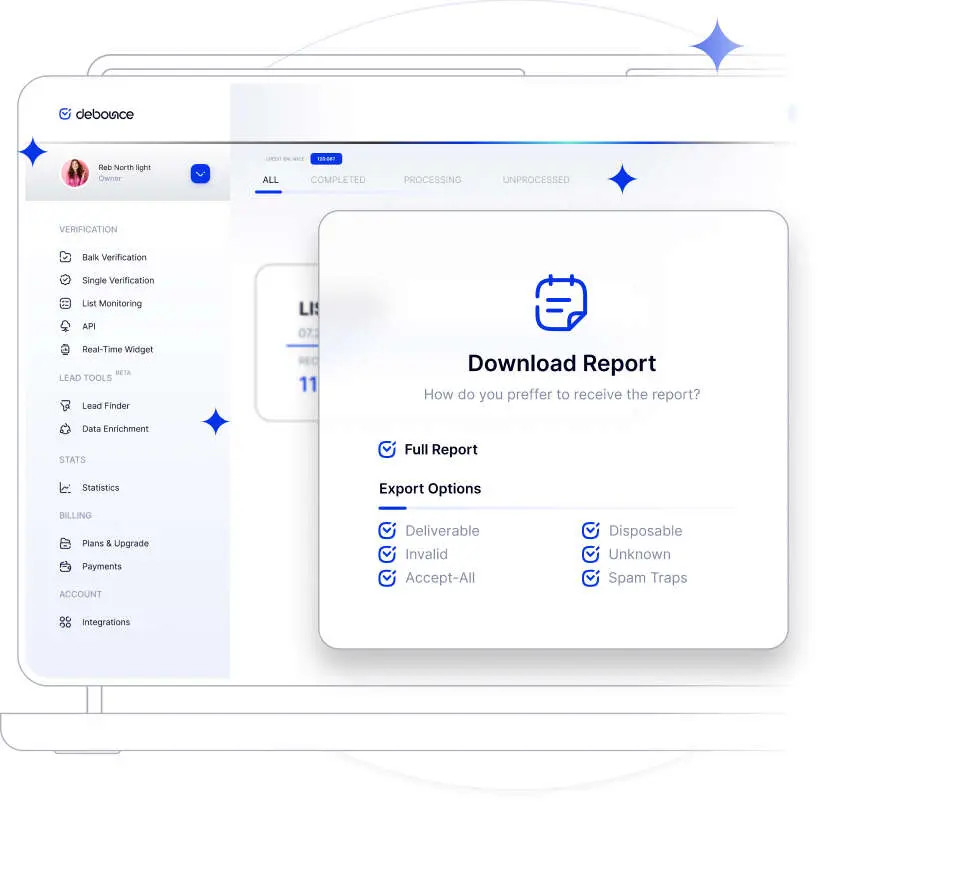Switch to the COMPLETED tab
Screen dimensions: 960x887
point(338,179)
